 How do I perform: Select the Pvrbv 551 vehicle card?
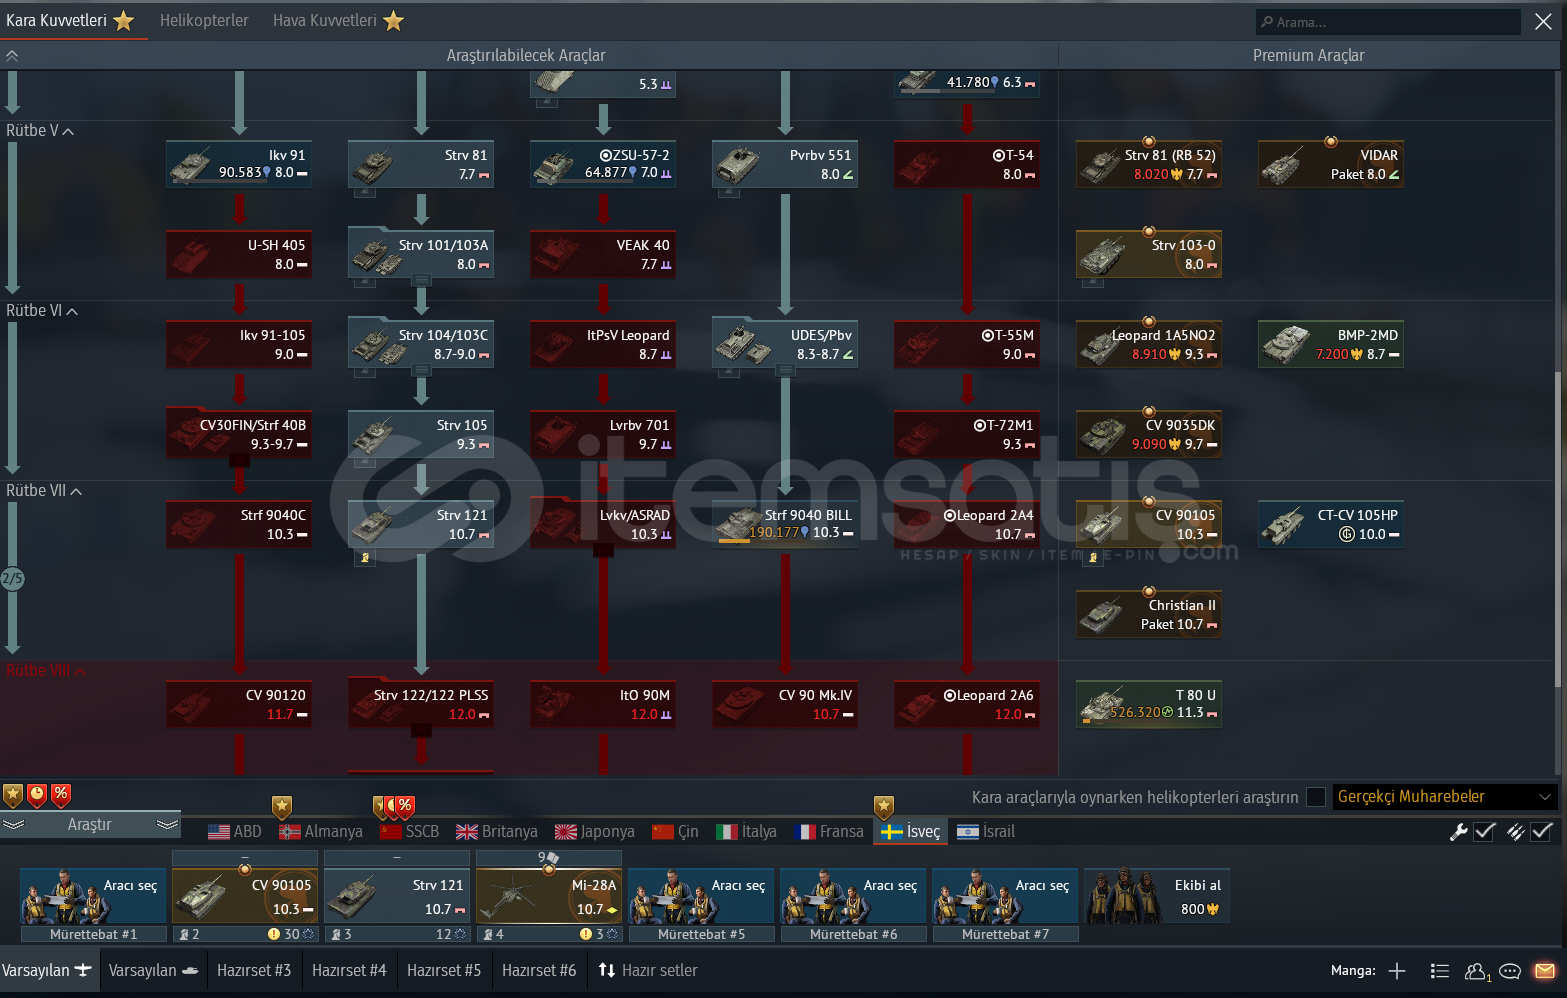click(785, 164)
